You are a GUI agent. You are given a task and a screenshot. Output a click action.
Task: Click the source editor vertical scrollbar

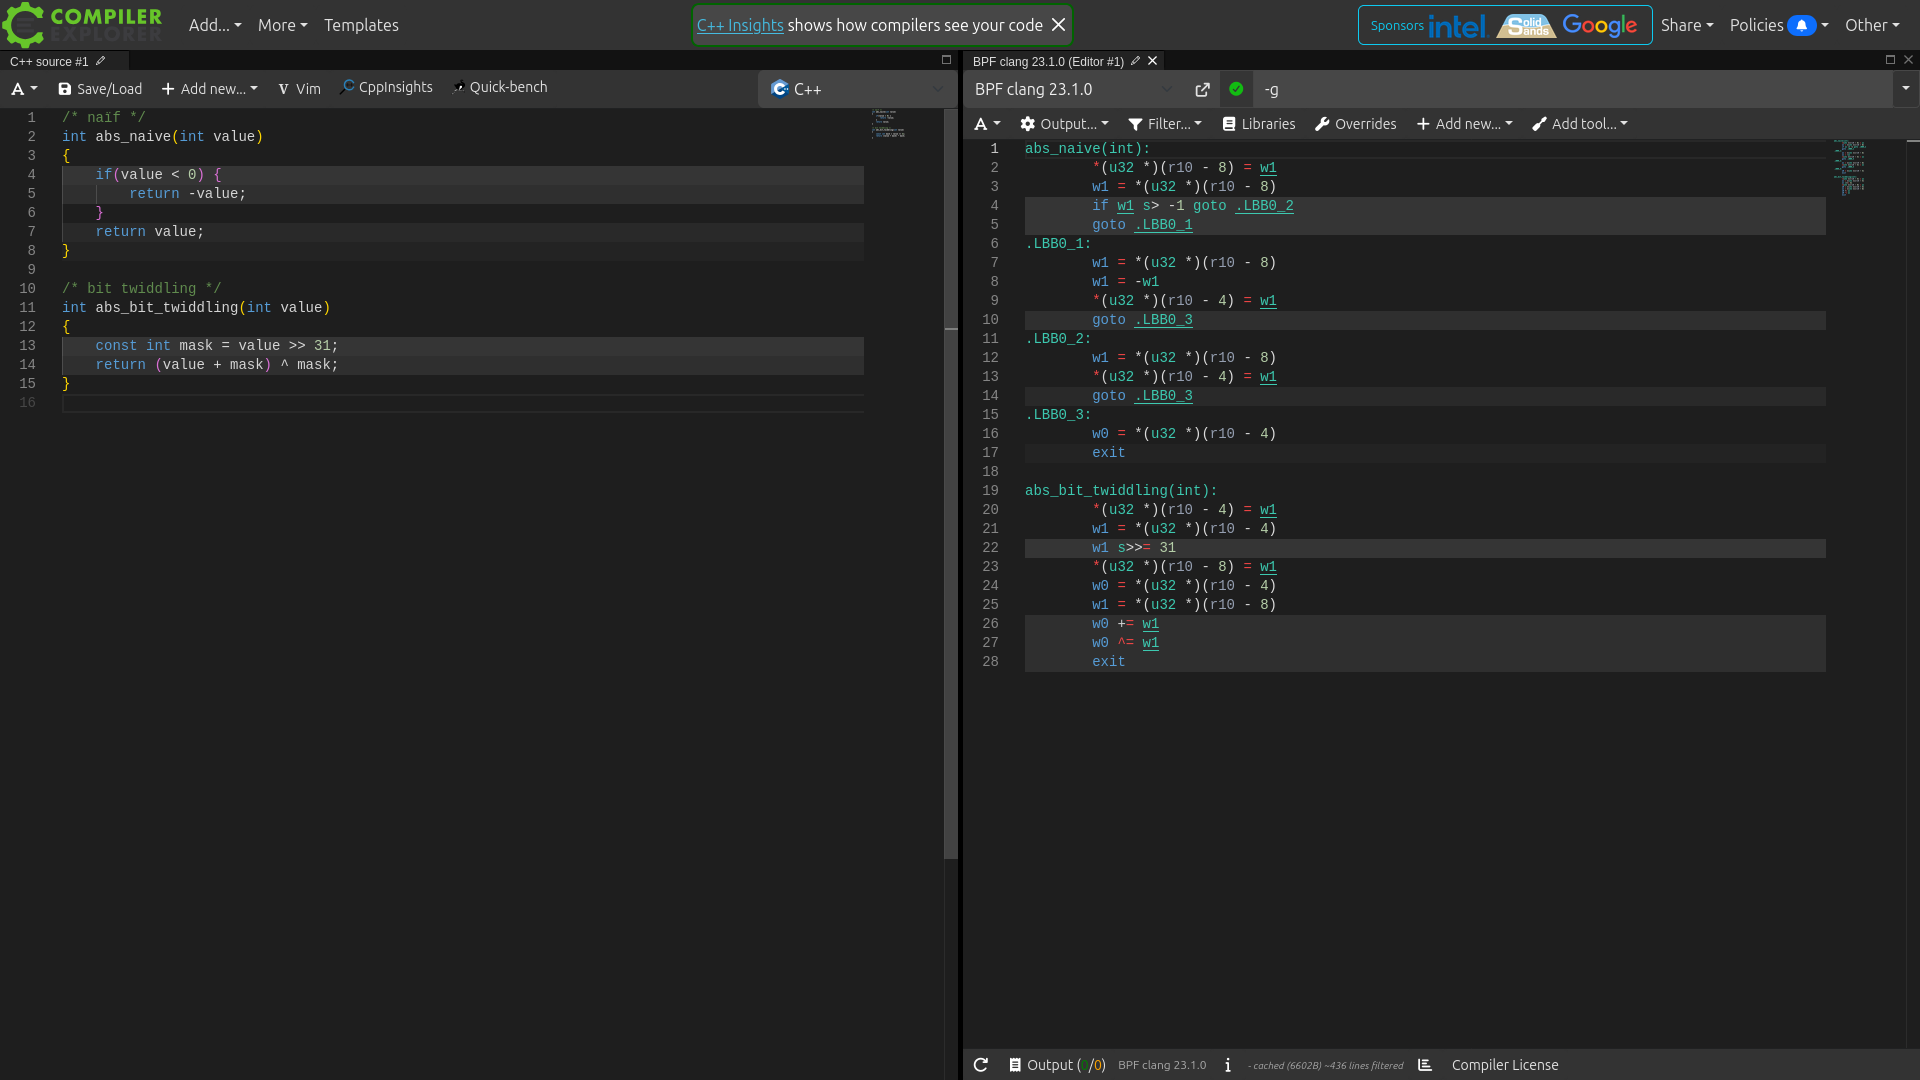click(951, 484)
